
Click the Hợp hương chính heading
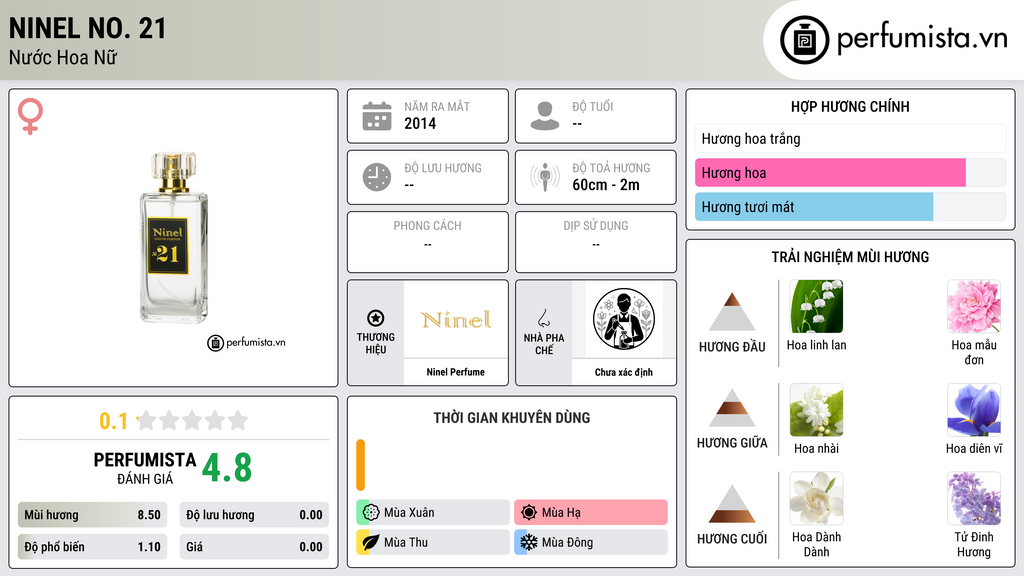[x=850, y=106]
